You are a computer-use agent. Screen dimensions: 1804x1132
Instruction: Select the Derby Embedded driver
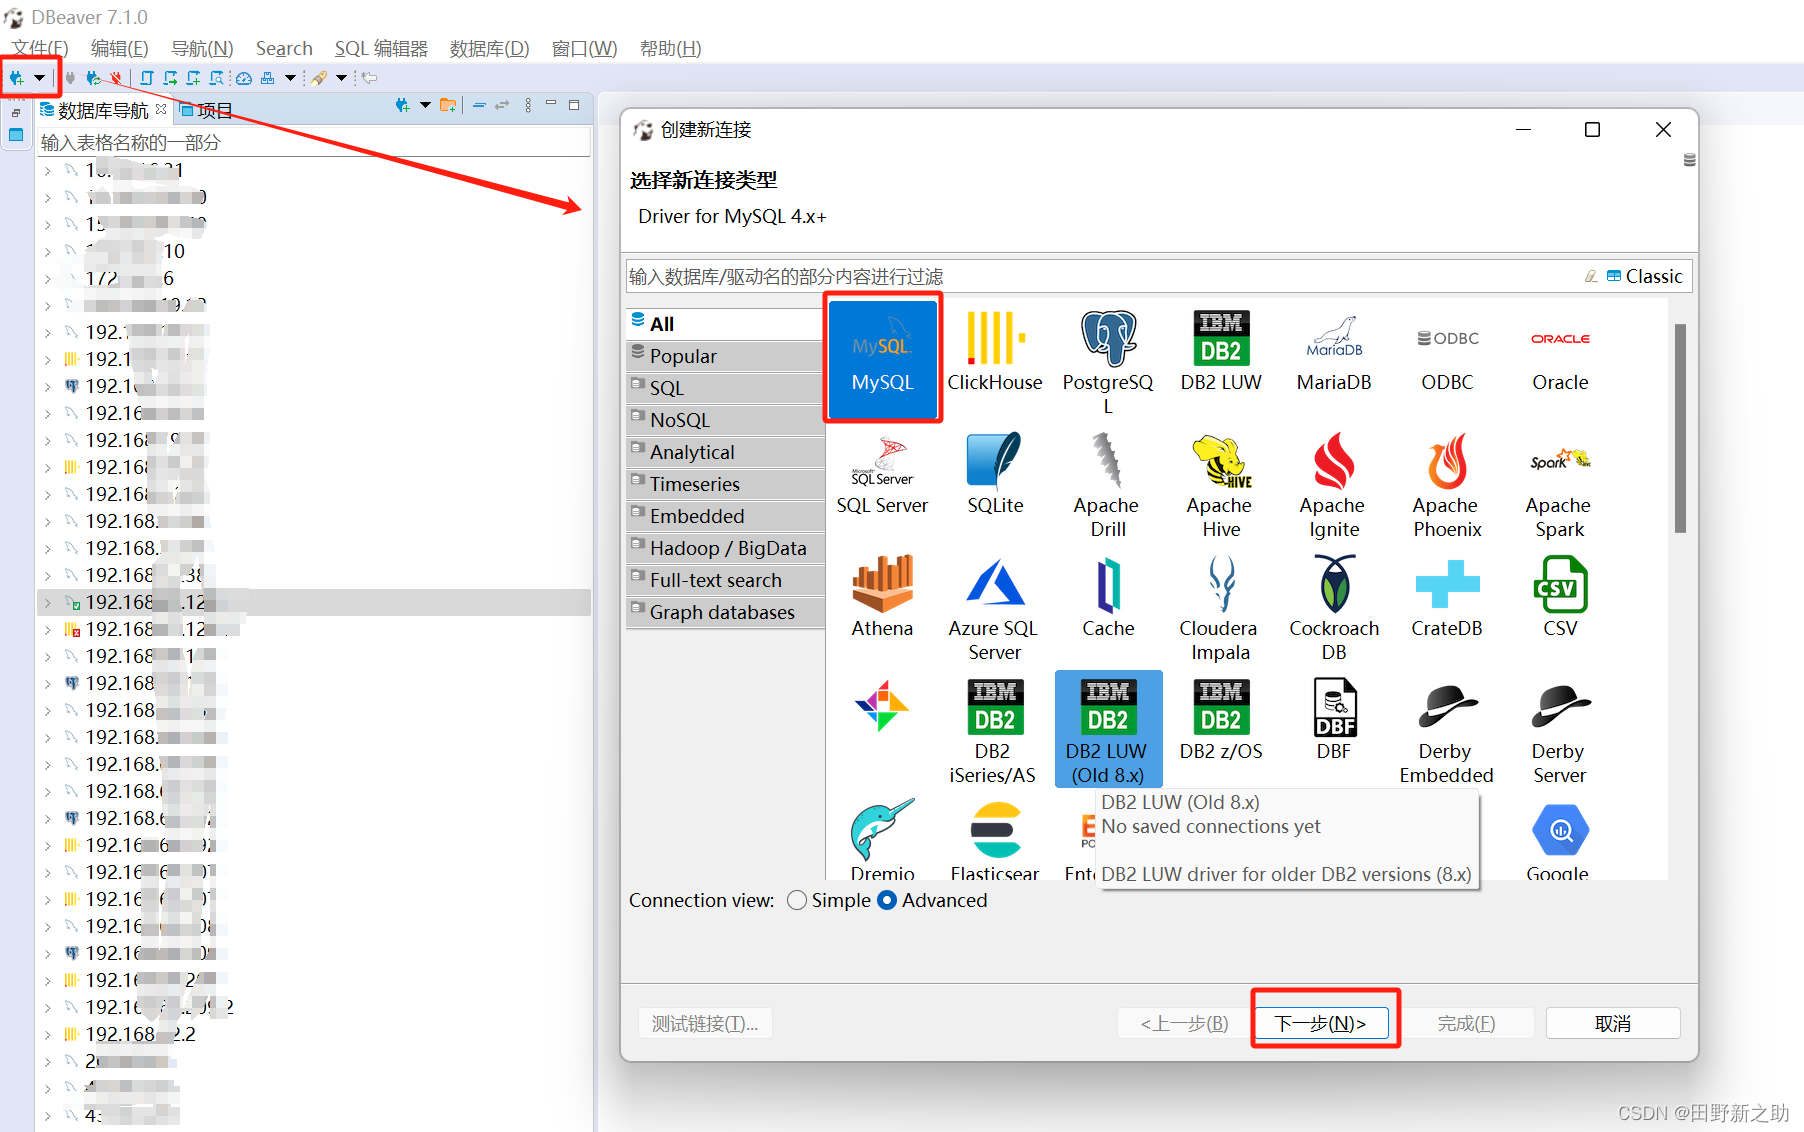[1447, 733]
